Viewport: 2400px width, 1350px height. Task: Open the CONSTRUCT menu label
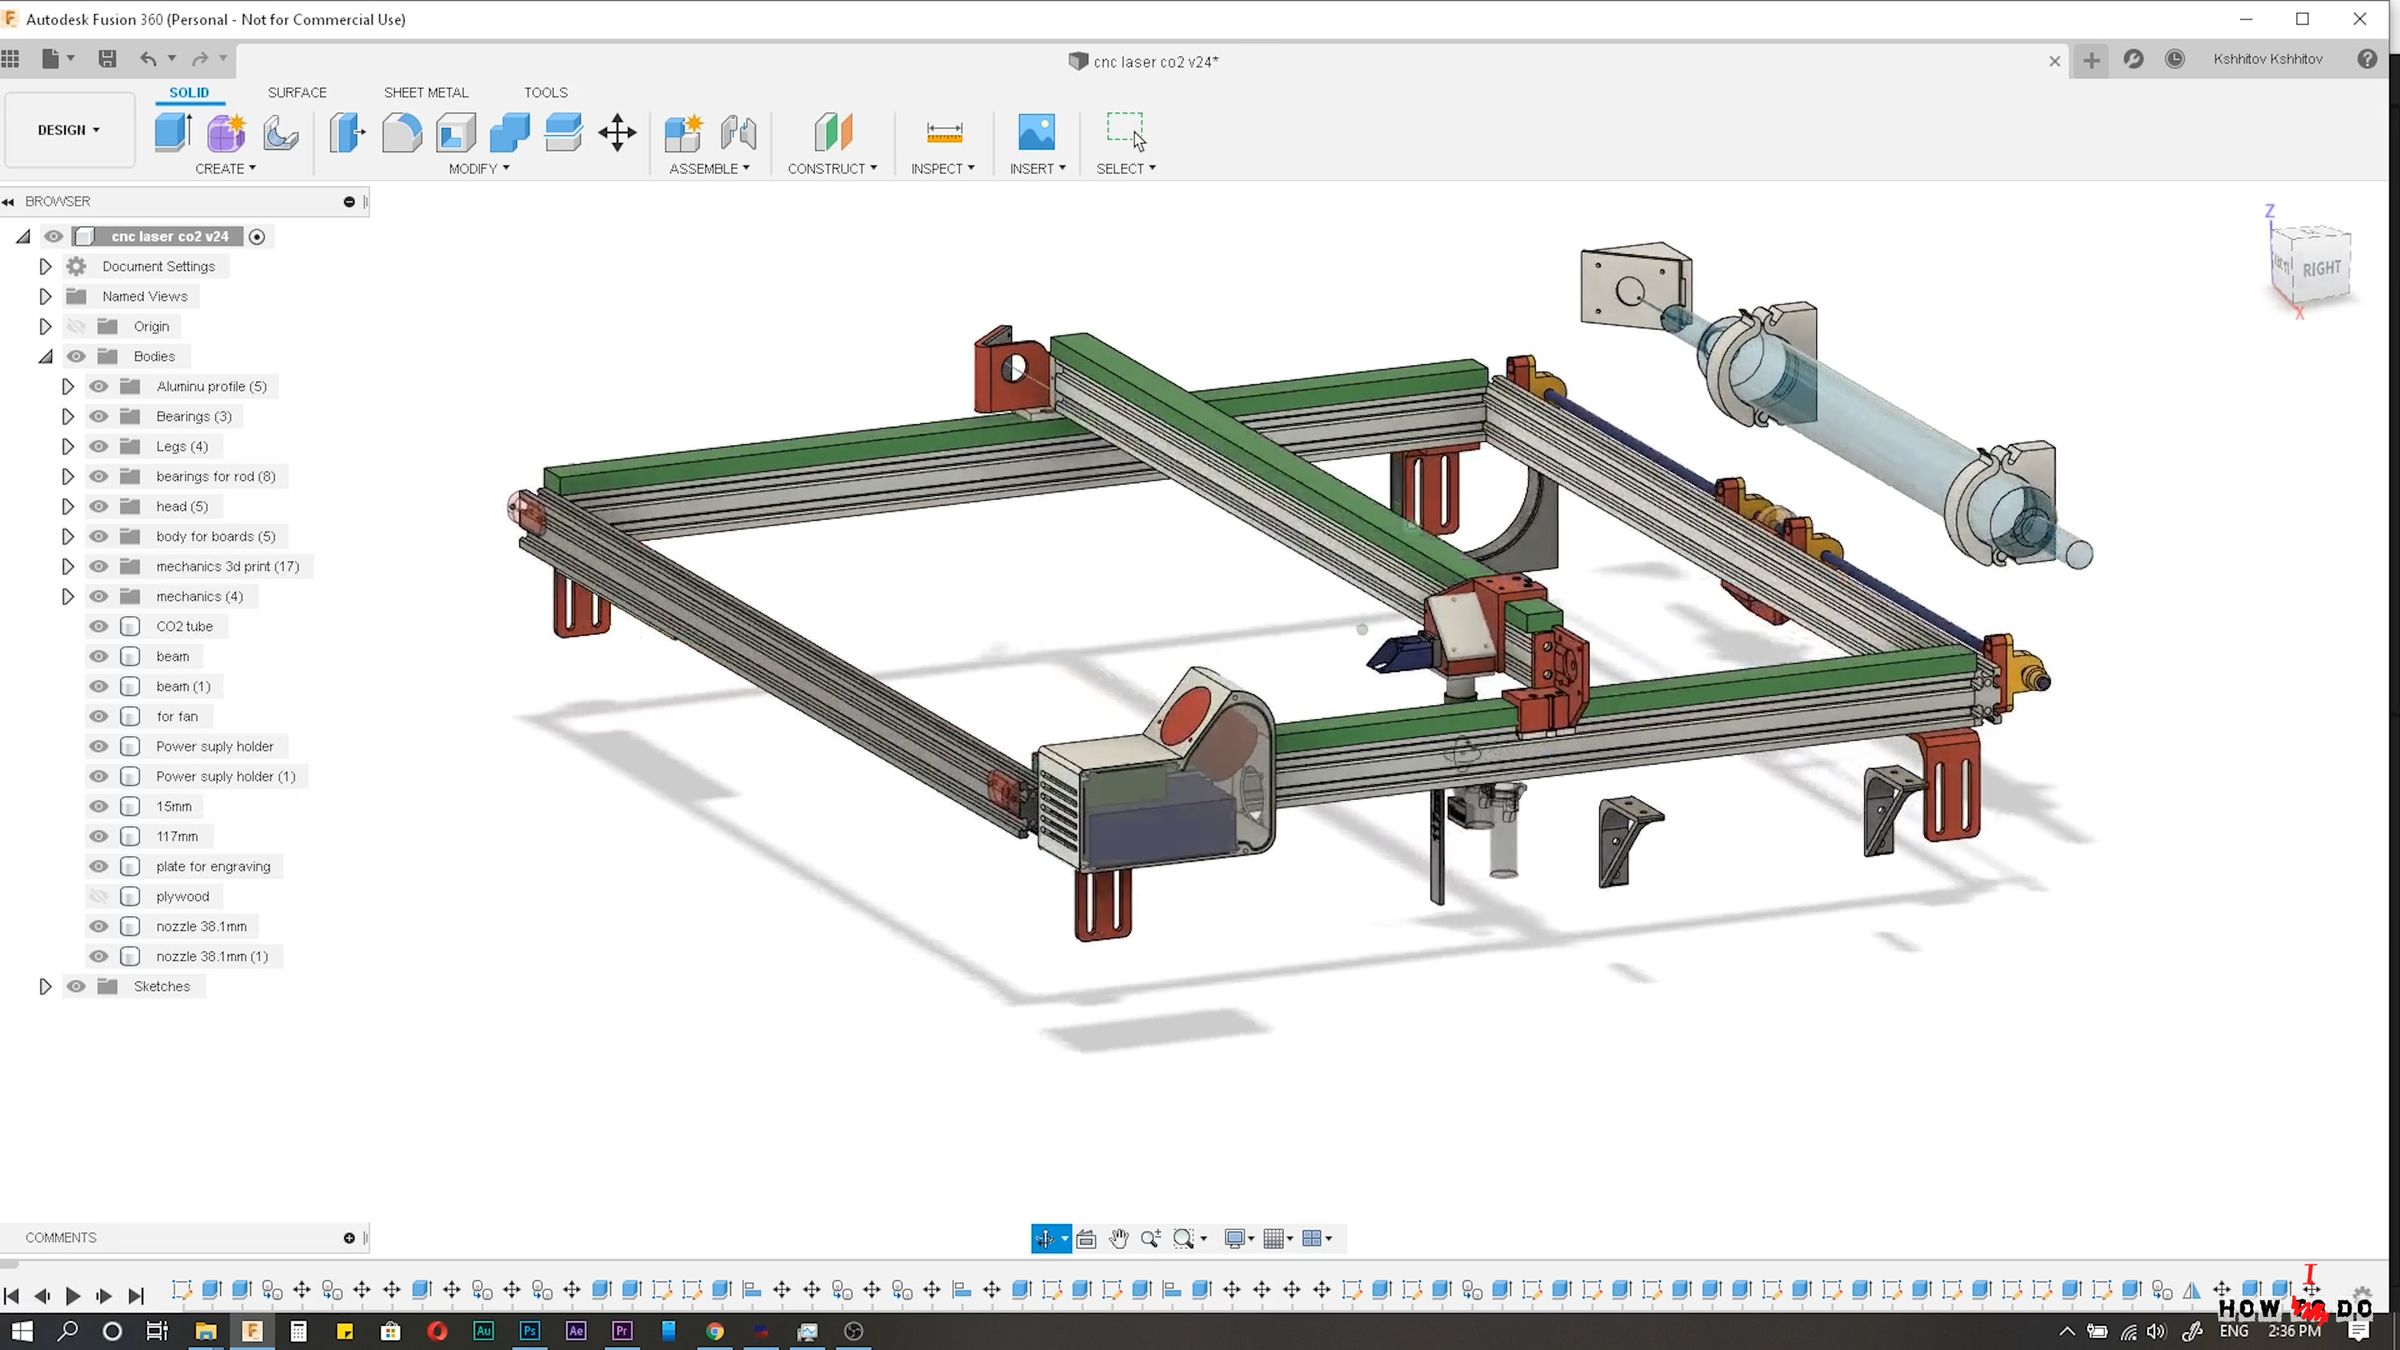831,169
